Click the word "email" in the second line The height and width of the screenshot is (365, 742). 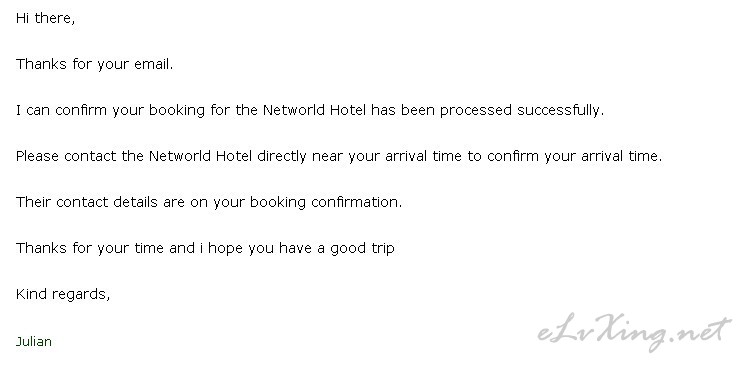pyautogui.click(x=151, y=64)
